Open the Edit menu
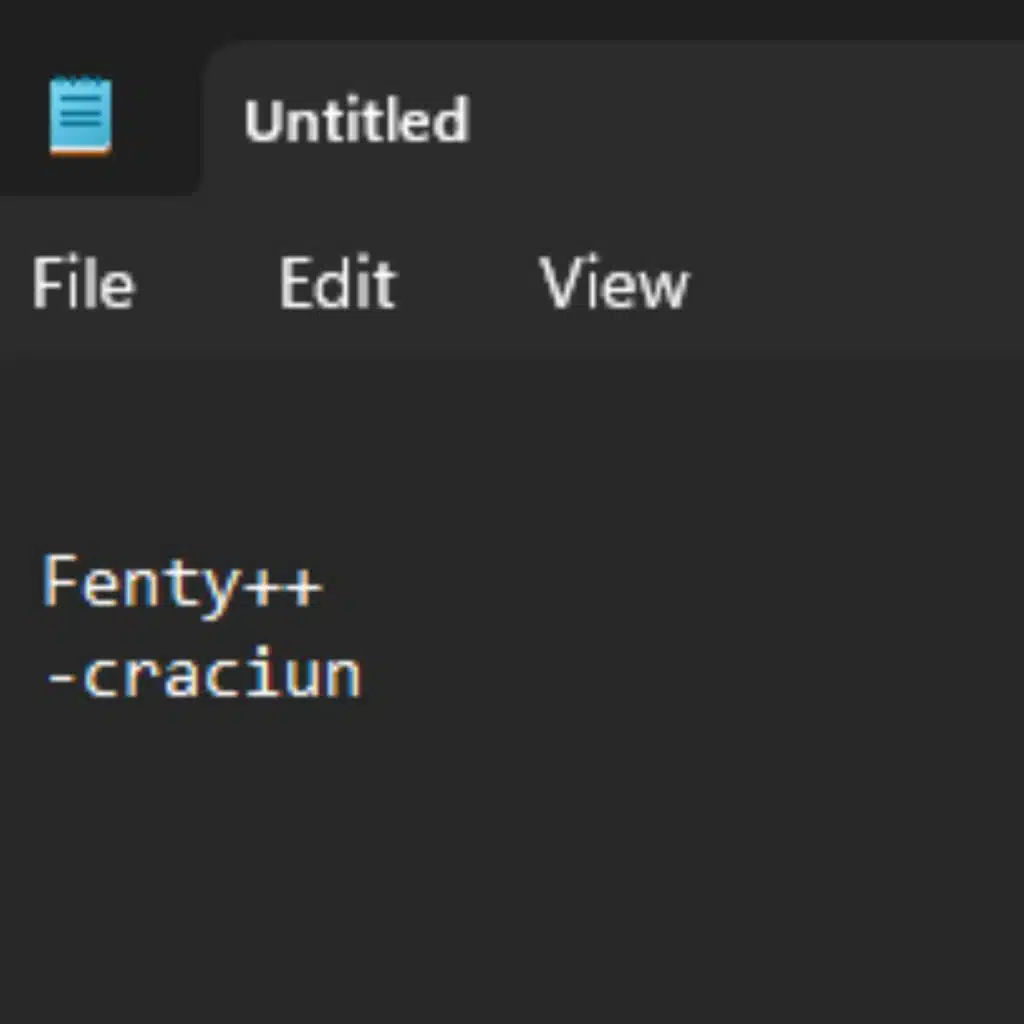Screen dimensions: 1024x1024 click(x=338, y=285)
